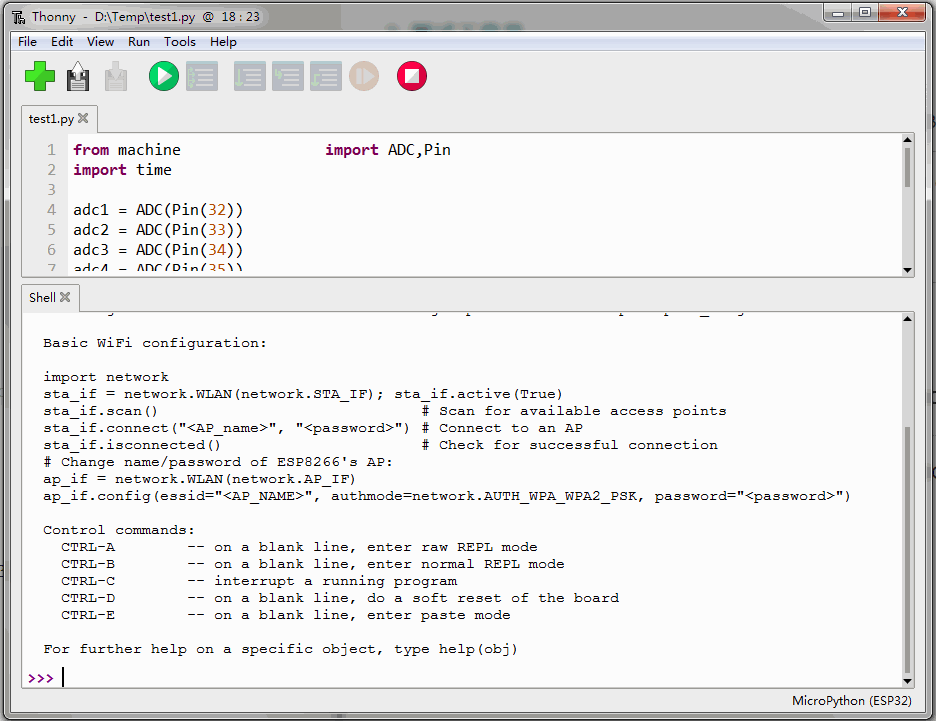936x721 pixels.
Task: Click the Shell vertical scrollbar thumb
Action: click(907, 550)
